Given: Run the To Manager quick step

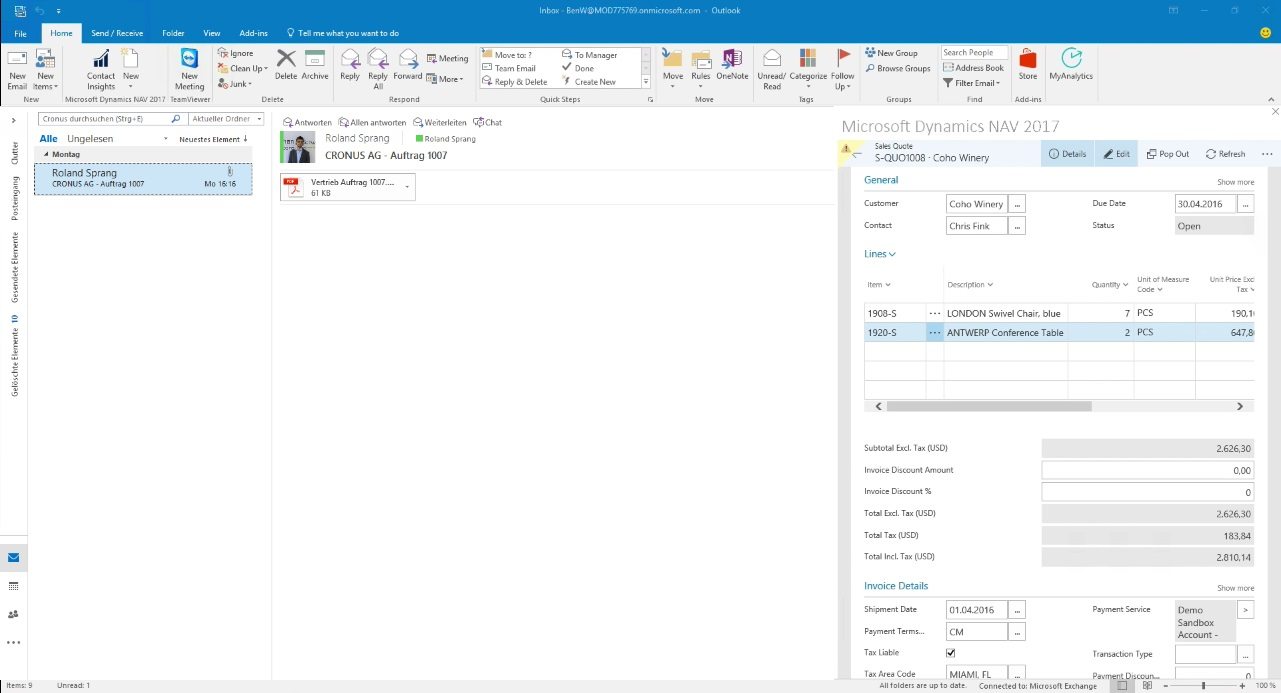Looking at the screenshot, I should click(589, 55).
